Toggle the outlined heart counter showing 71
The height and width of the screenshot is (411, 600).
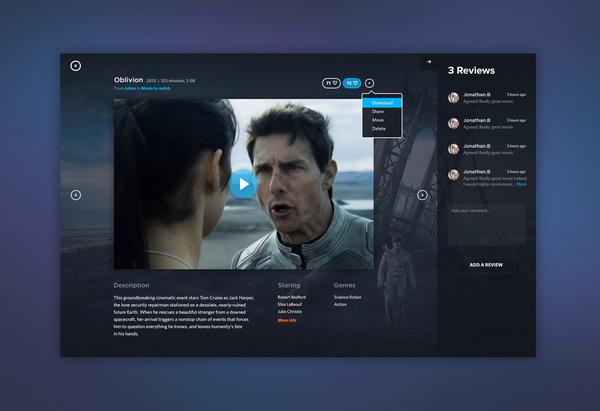pos(331,83)
